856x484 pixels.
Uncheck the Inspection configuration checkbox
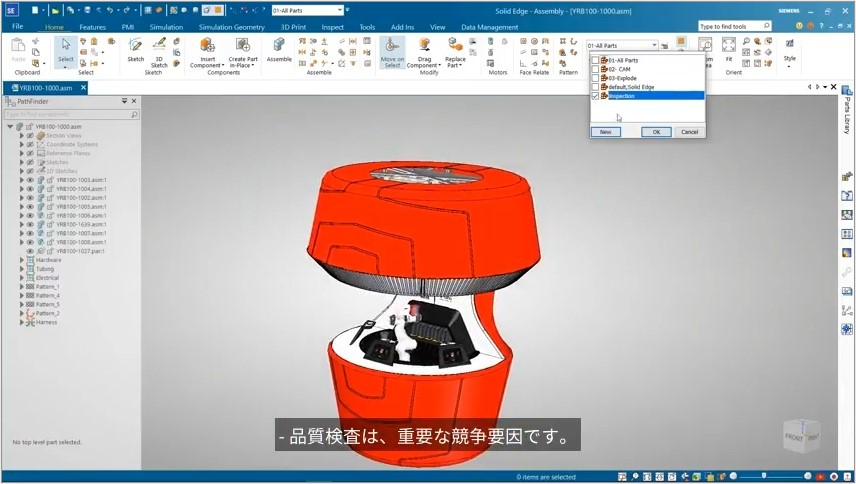[596, 96]
